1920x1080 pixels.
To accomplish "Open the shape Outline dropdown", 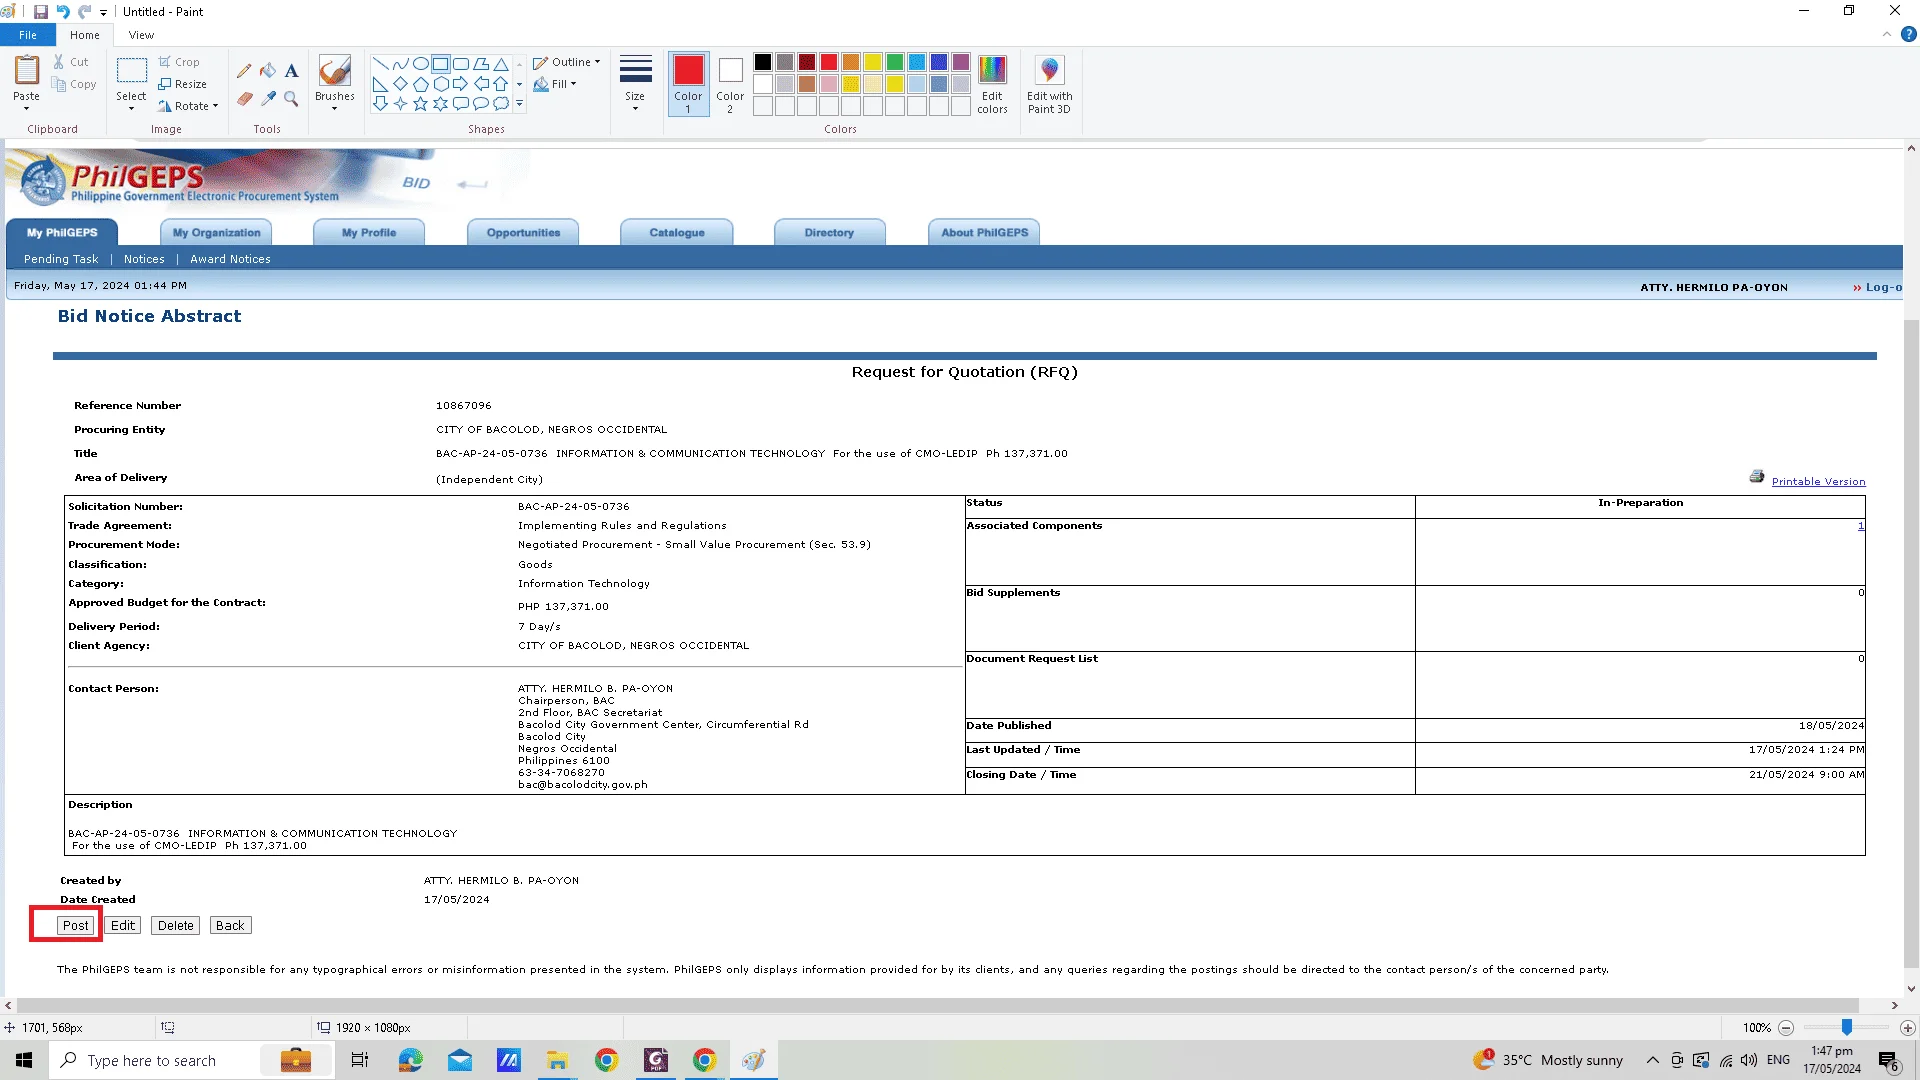I will click(x=567, y=62).
